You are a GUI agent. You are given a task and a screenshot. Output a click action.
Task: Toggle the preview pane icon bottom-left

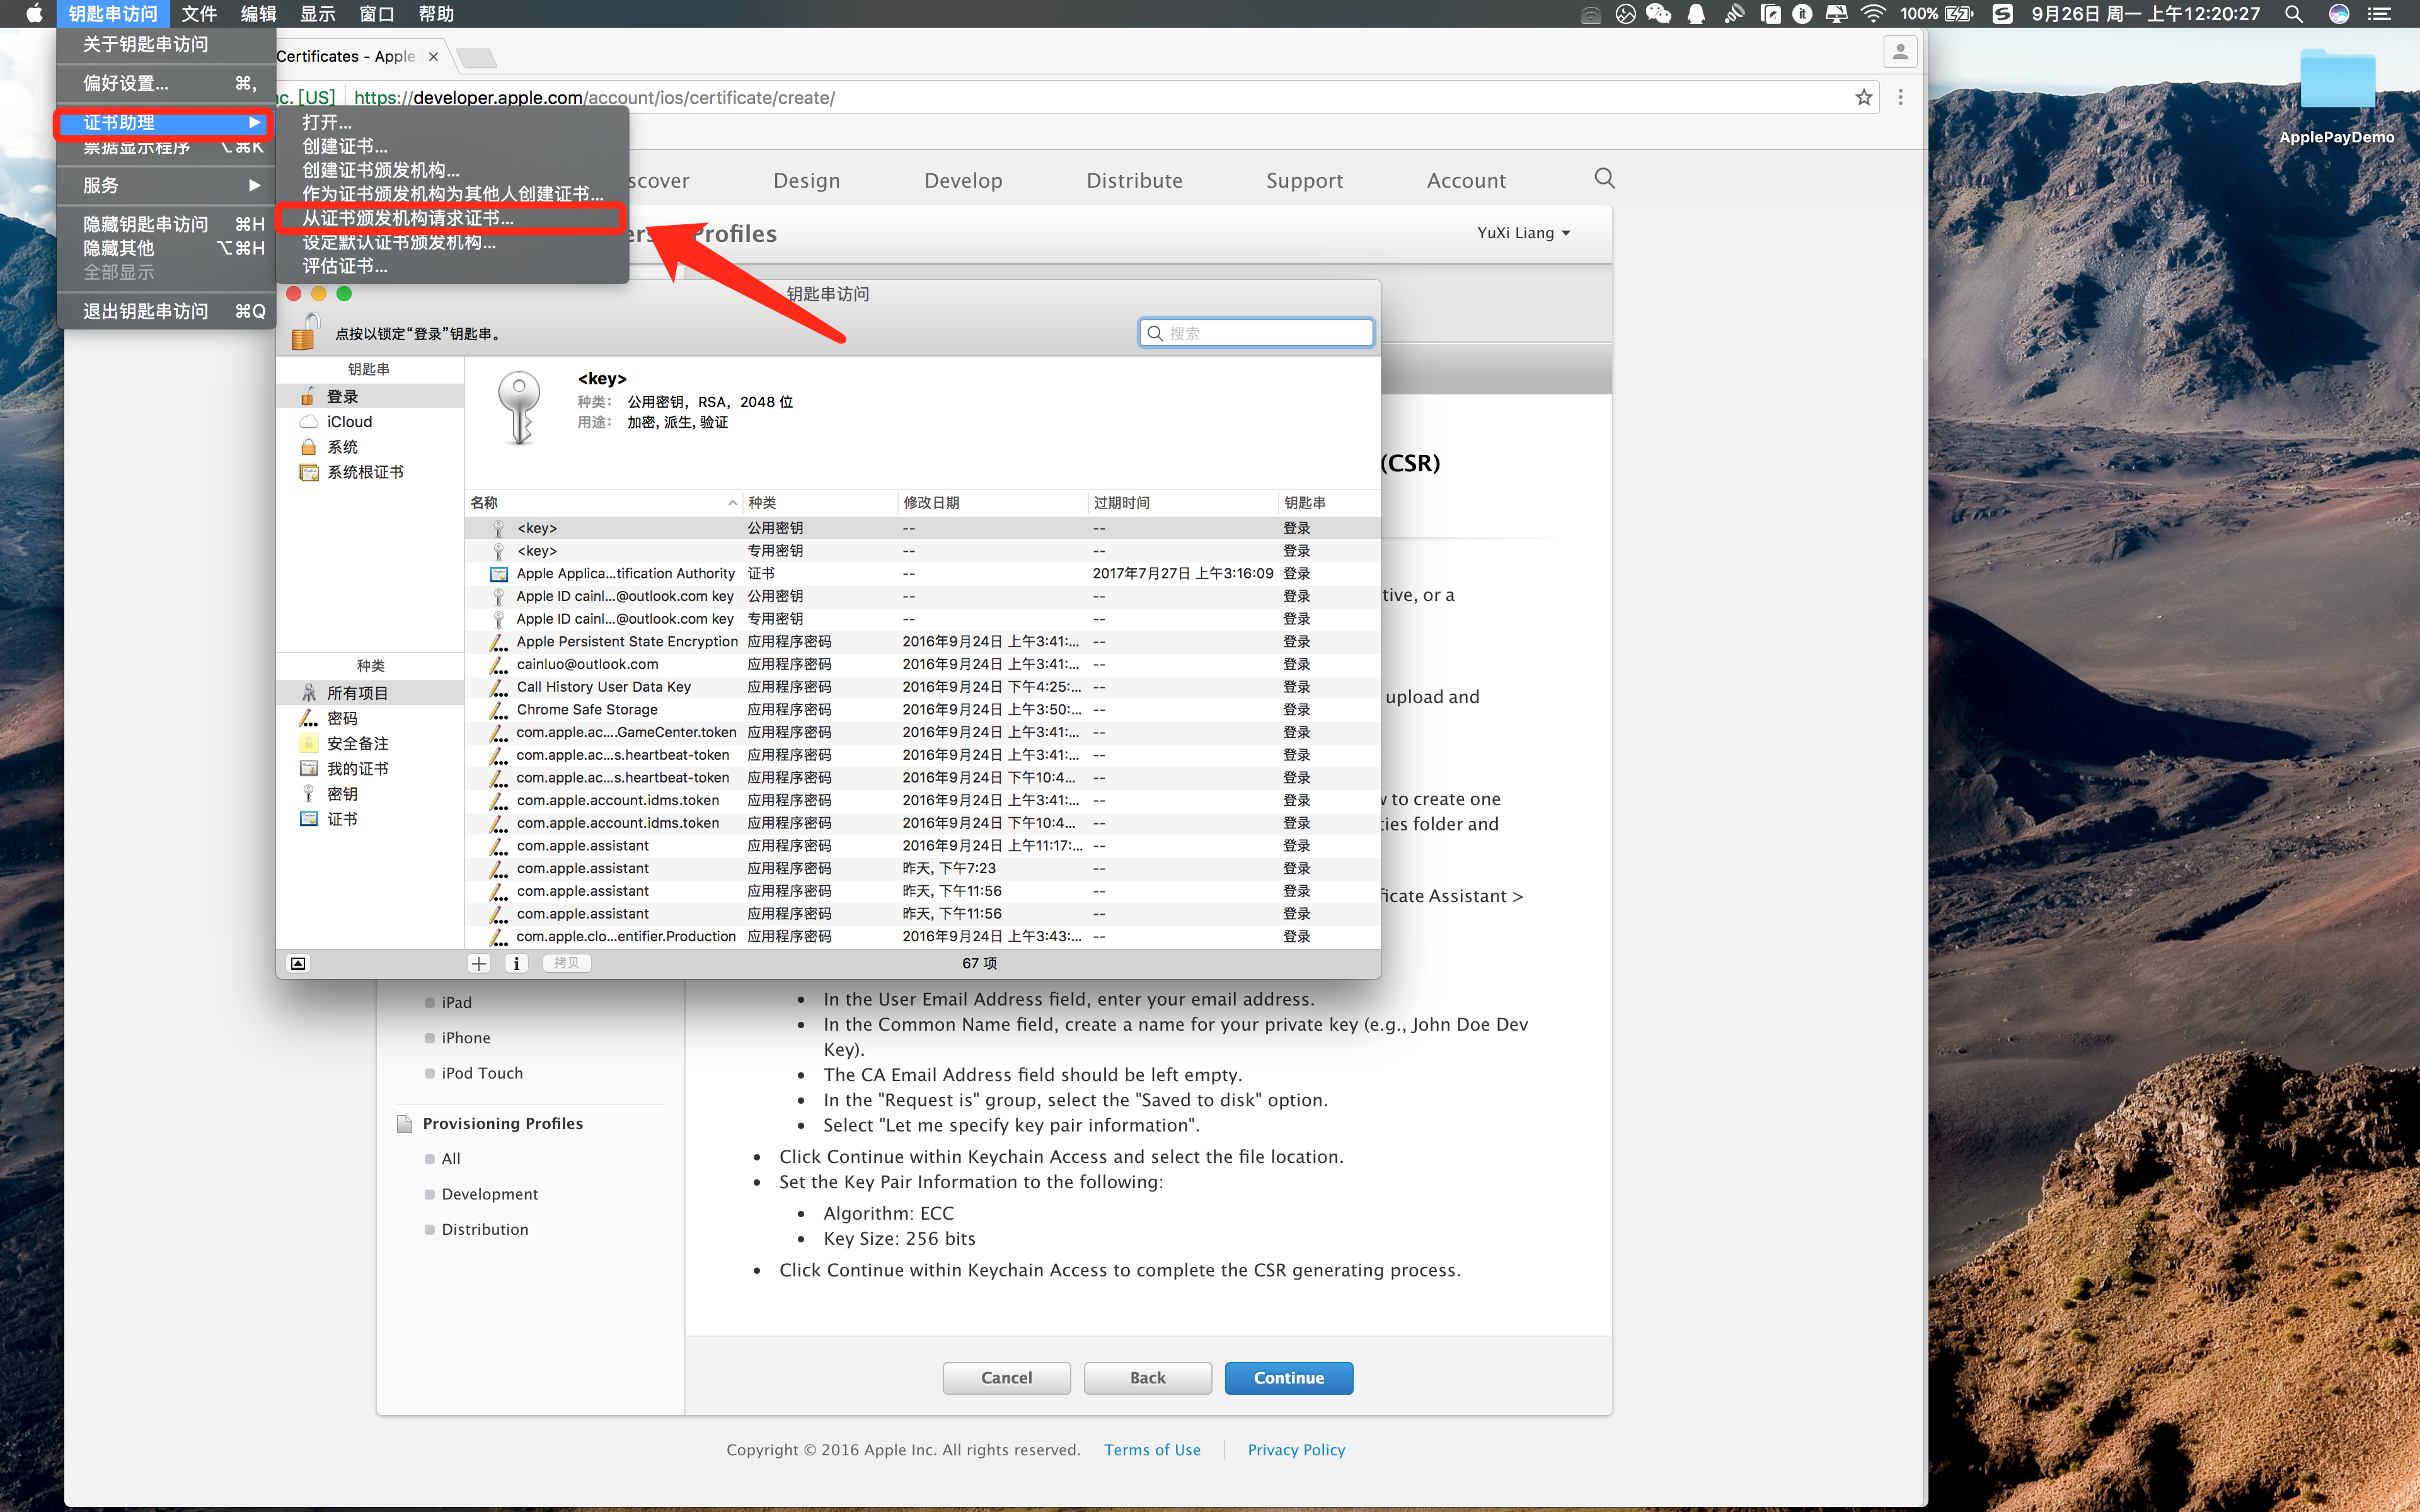coord(298,963)
